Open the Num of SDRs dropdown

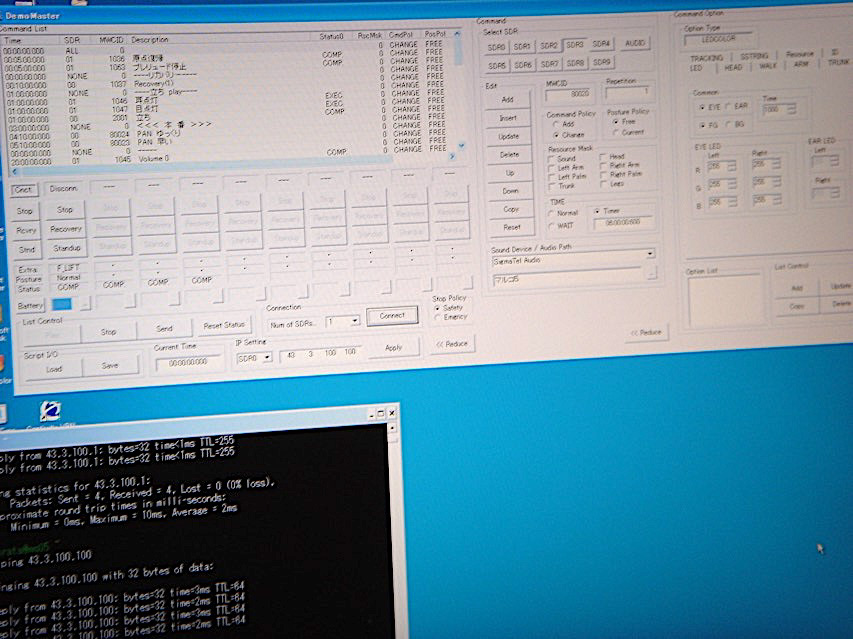coord(355,321)
